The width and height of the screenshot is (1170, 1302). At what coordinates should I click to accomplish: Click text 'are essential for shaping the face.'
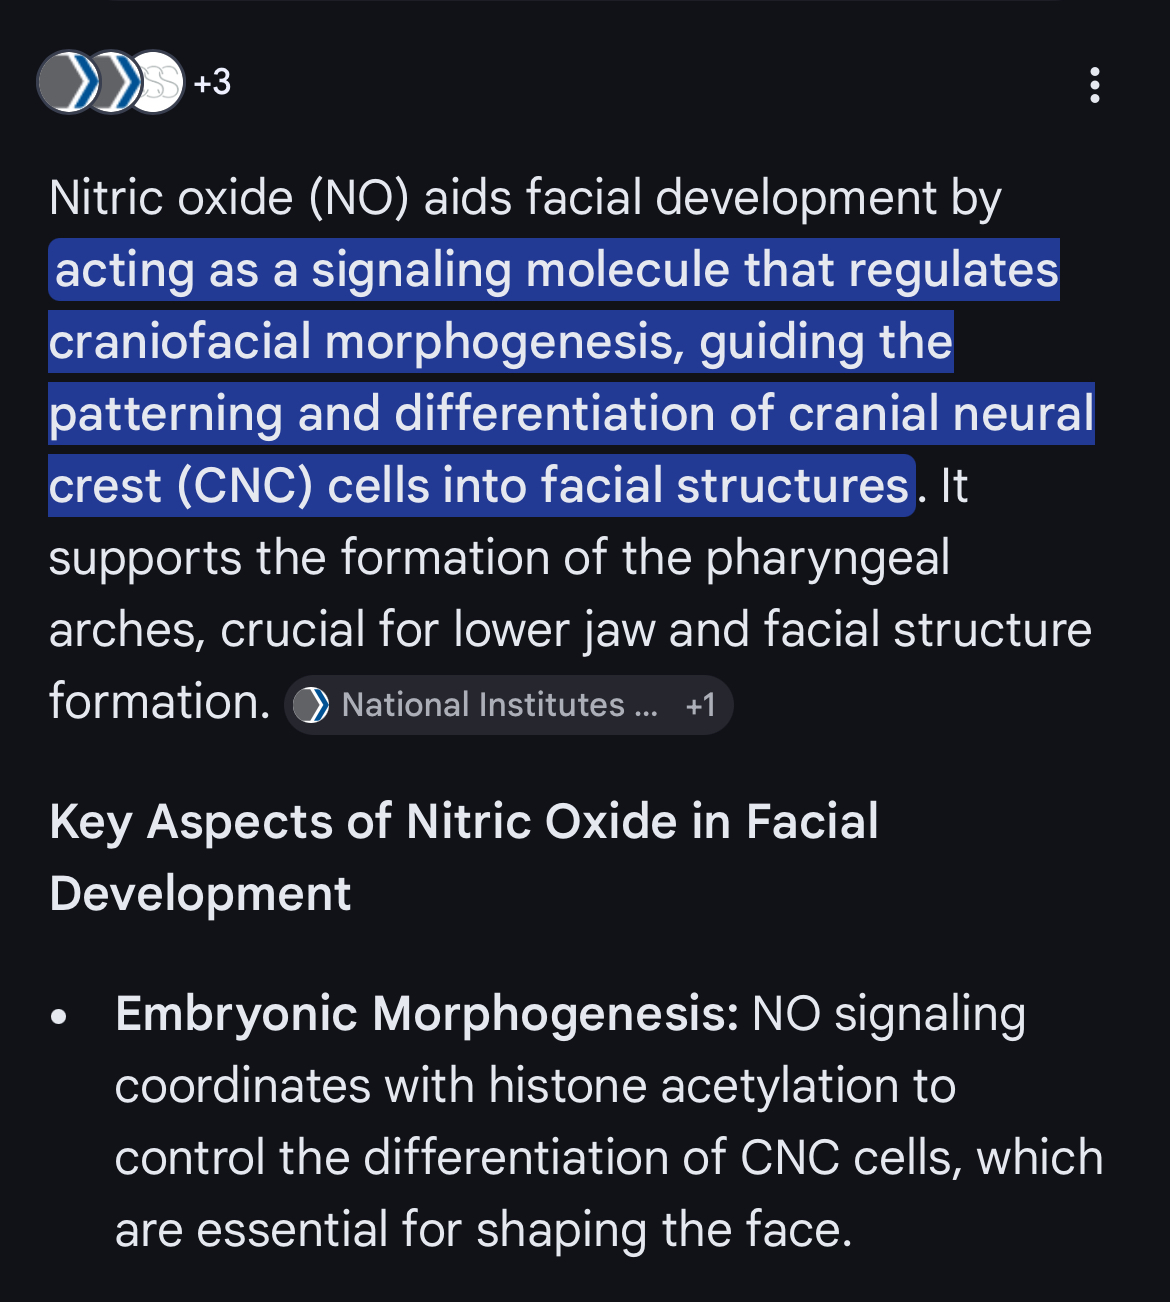pos(483,1230)
